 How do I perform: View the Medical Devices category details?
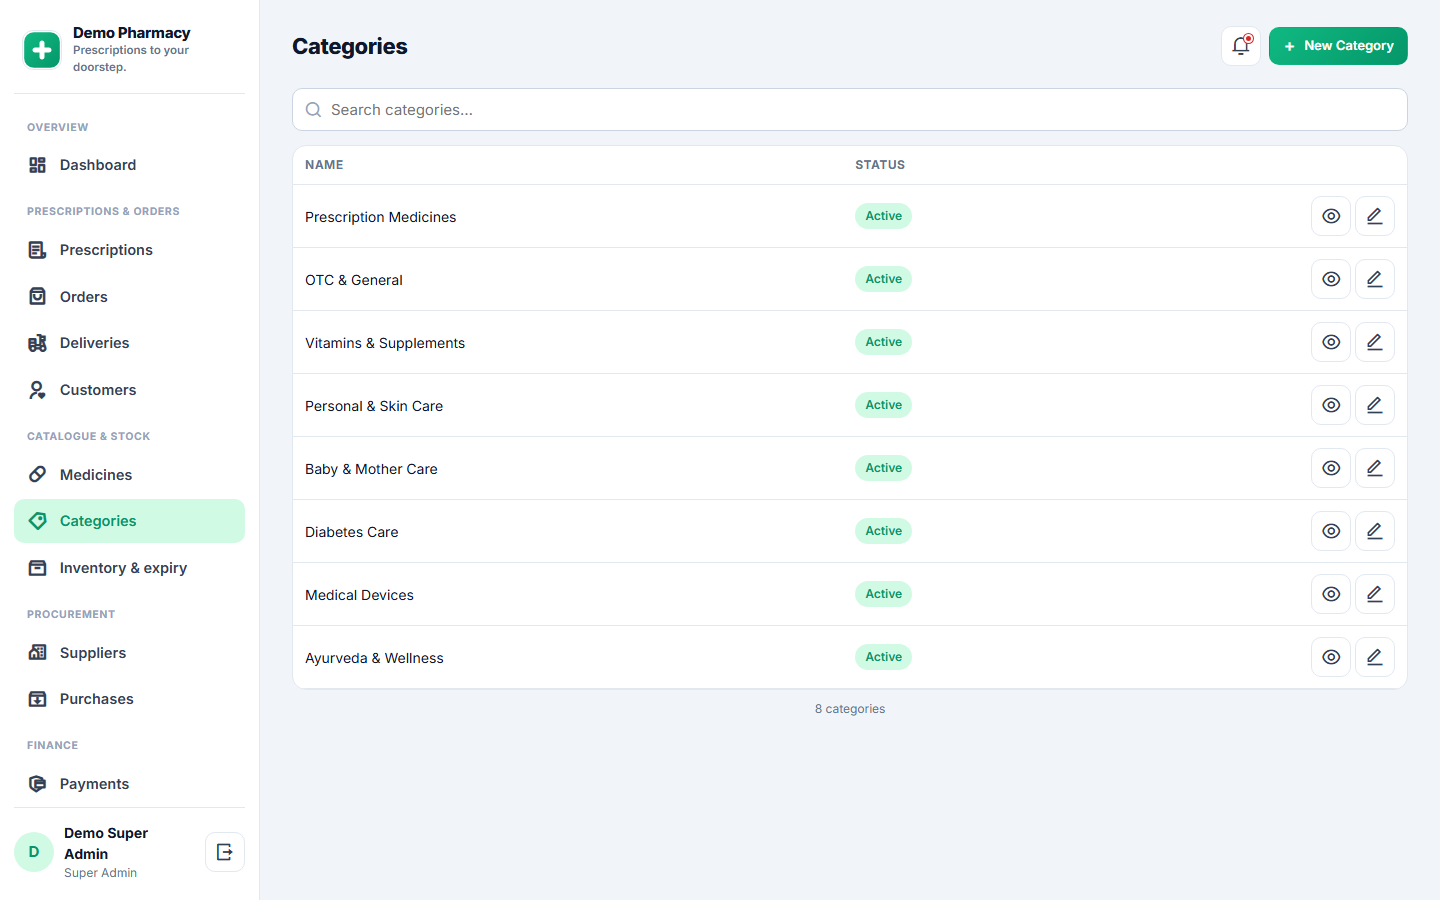tap(1331, 594)
